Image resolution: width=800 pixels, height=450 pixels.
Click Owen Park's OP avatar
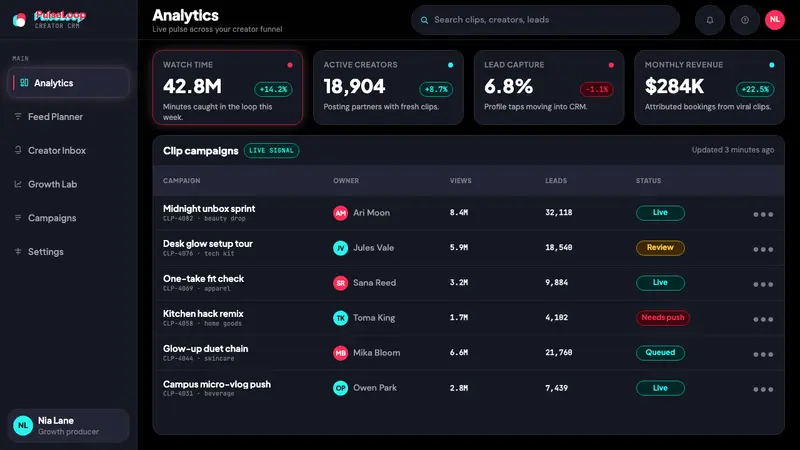pyautogui.click(x=340, y=388)
